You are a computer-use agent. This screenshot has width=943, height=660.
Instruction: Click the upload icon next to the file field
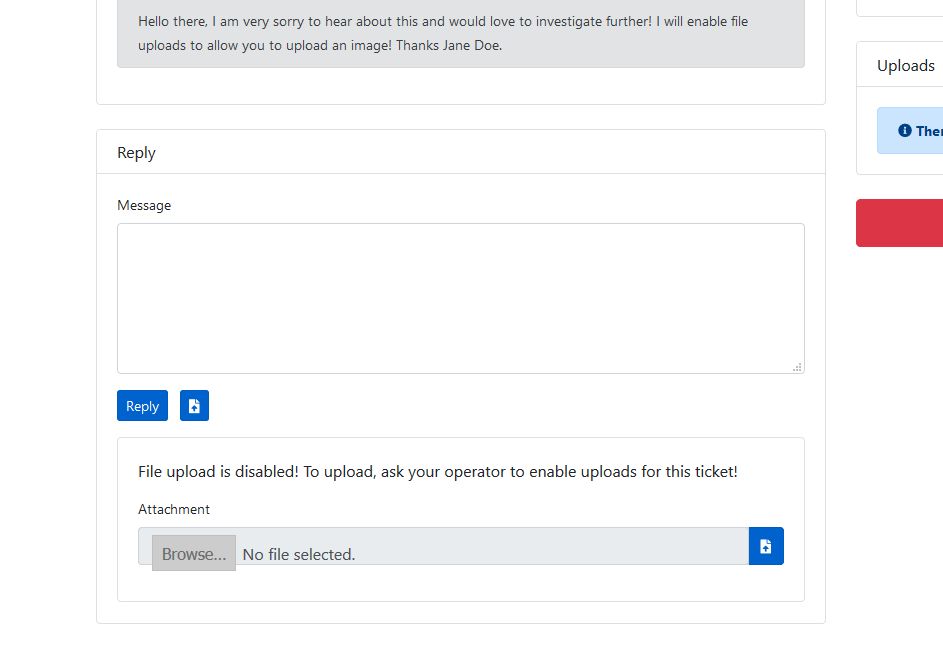click(x=766, y=546)
